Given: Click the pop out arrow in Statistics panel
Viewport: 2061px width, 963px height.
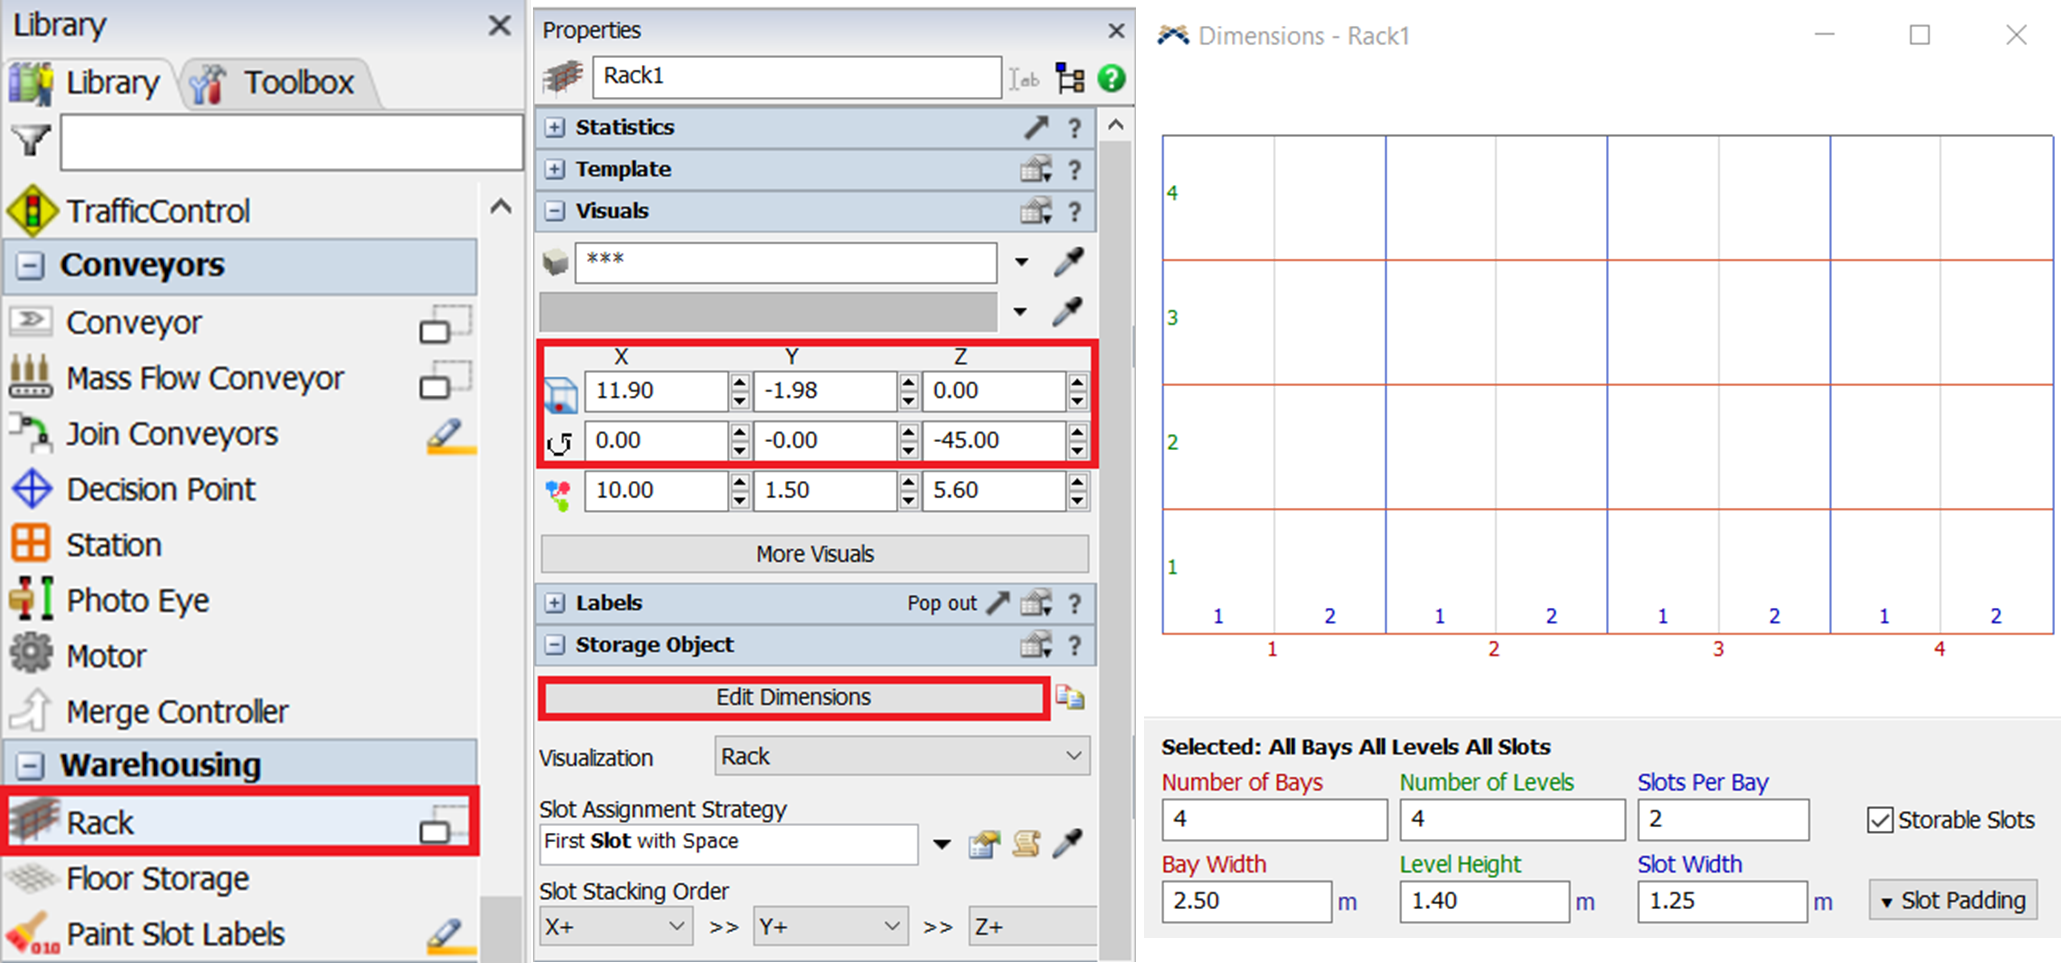Looking at the screenshot, I should click(x=1036, y=127).
